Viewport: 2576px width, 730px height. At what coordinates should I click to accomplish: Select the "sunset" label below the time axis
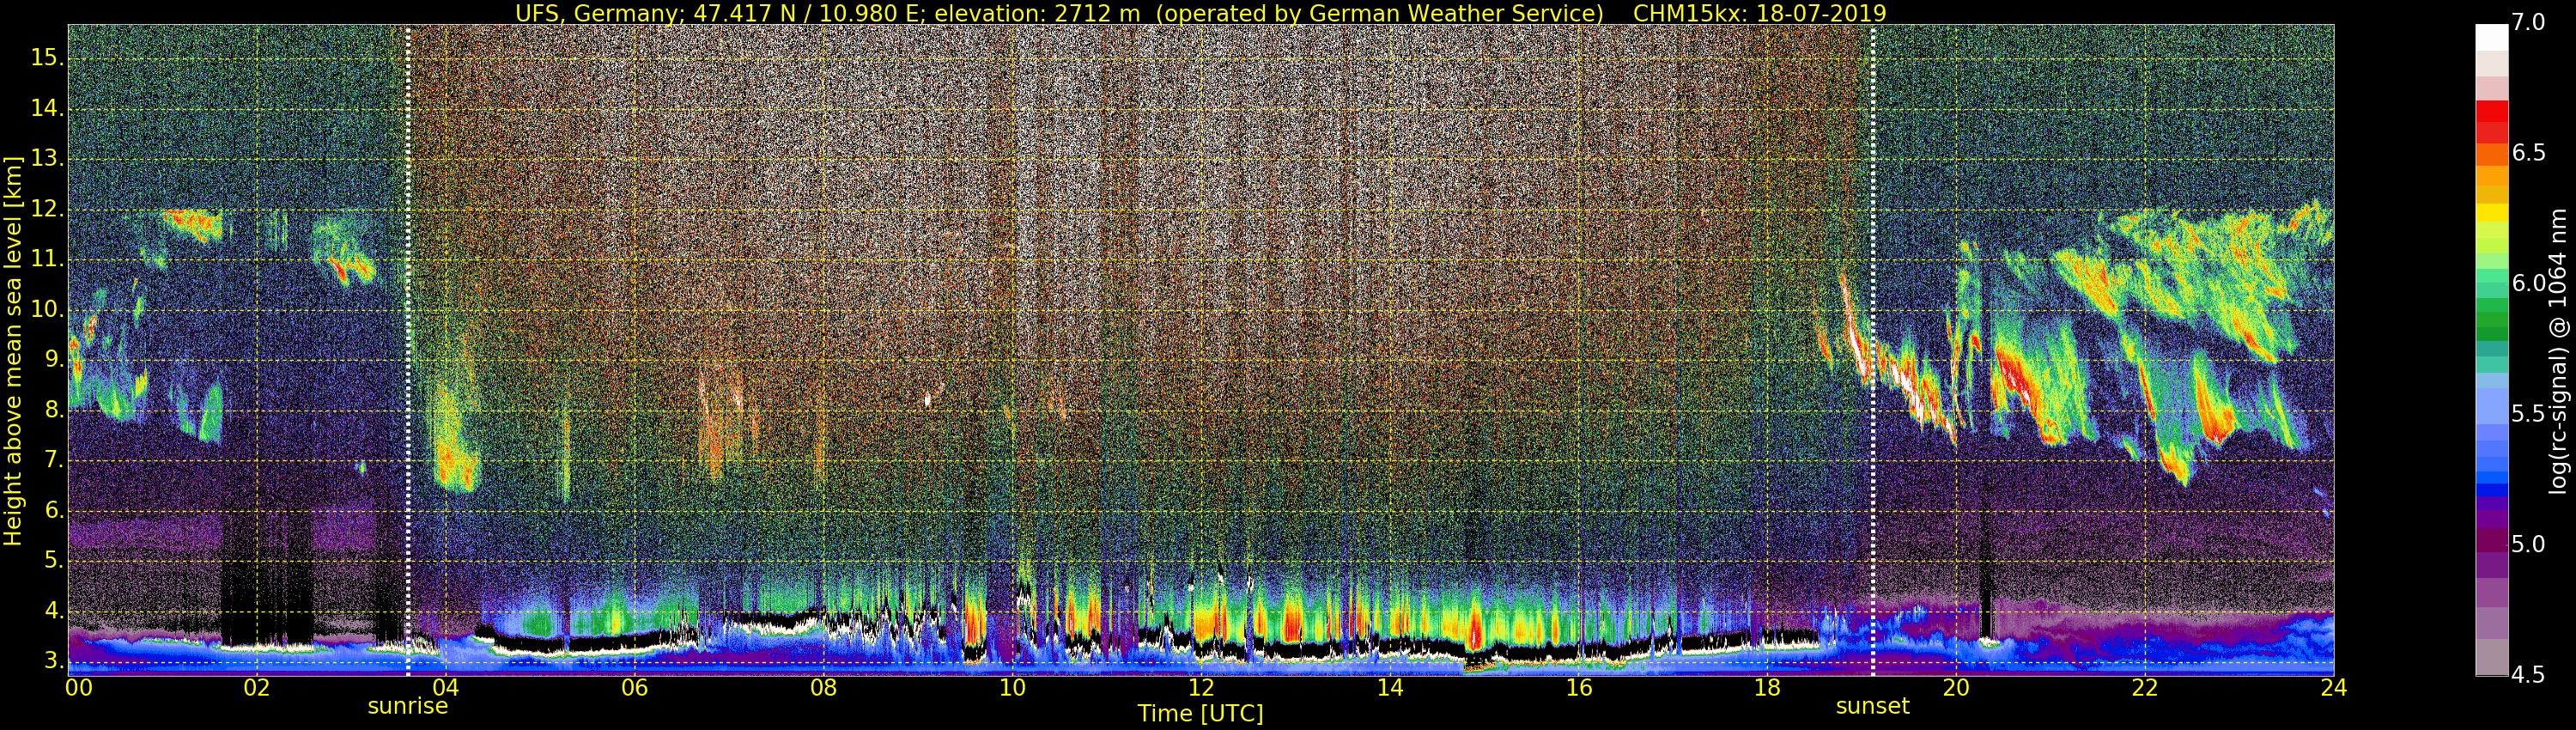(x=1872, y=706)
